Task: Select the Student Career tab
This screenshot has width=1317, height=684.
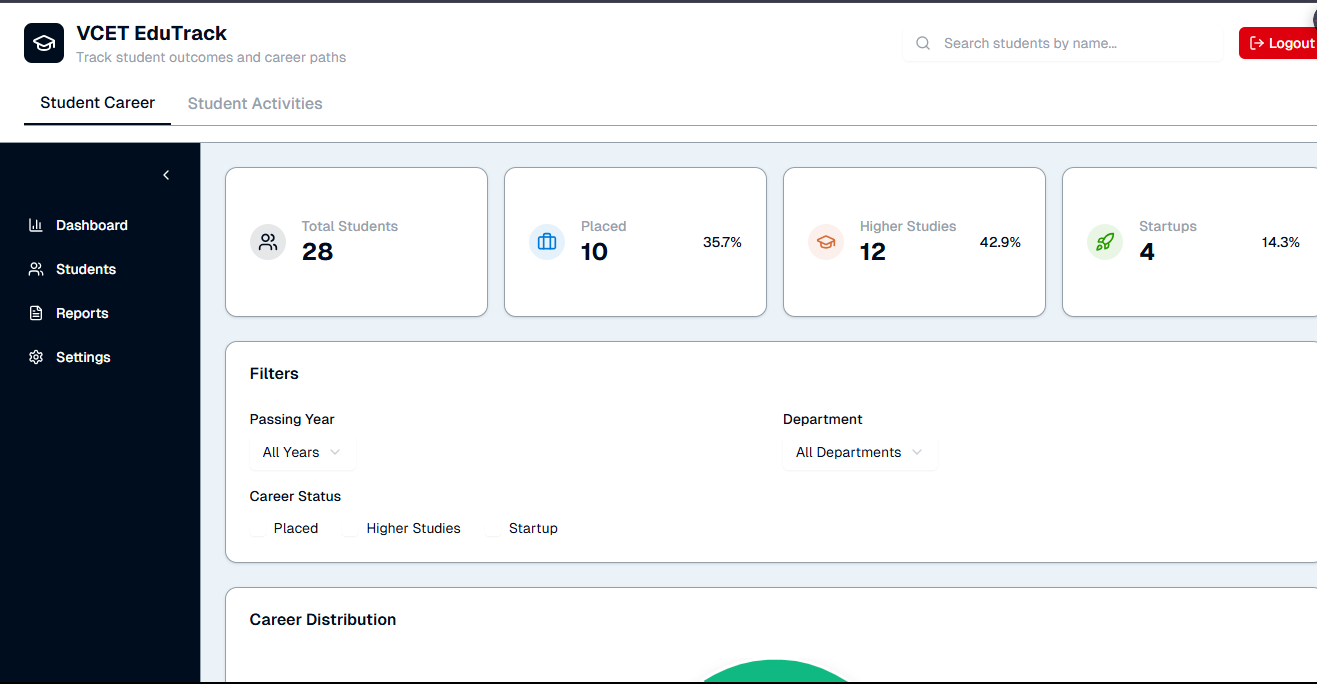Action: point(97,103)
